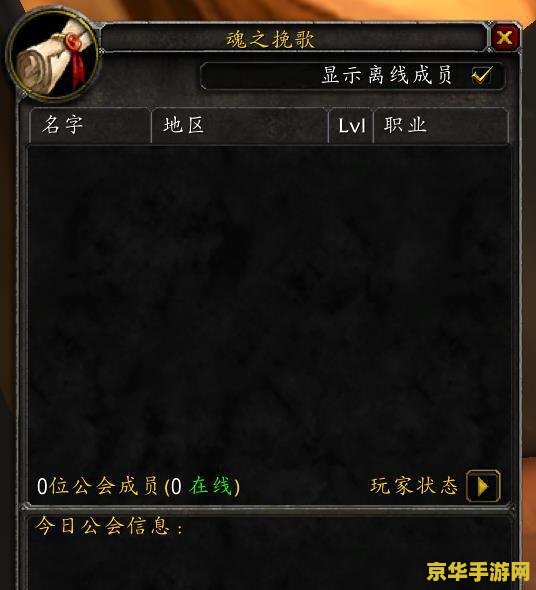Click the yellow checkmark icon
The image size is (536, 590).
pos(482,75)
